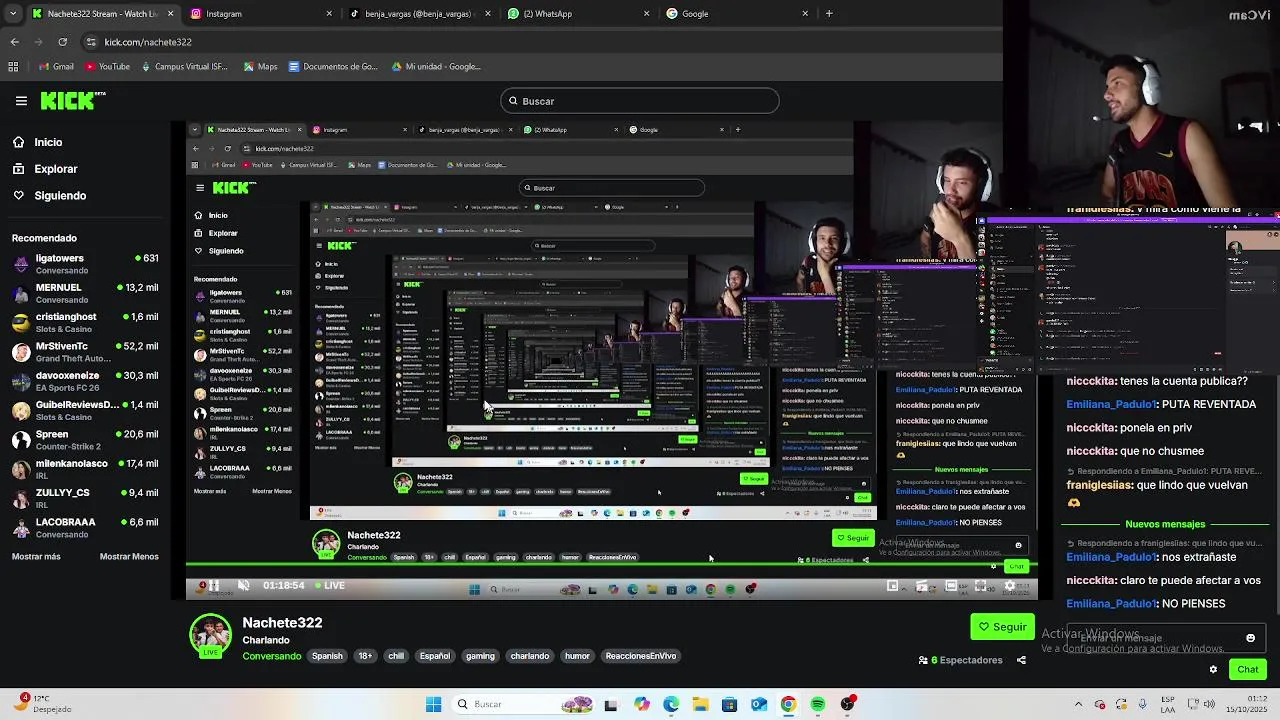Open a new browser tab
This screenshot has width=1280, height=720.
[x=829, y=14]
